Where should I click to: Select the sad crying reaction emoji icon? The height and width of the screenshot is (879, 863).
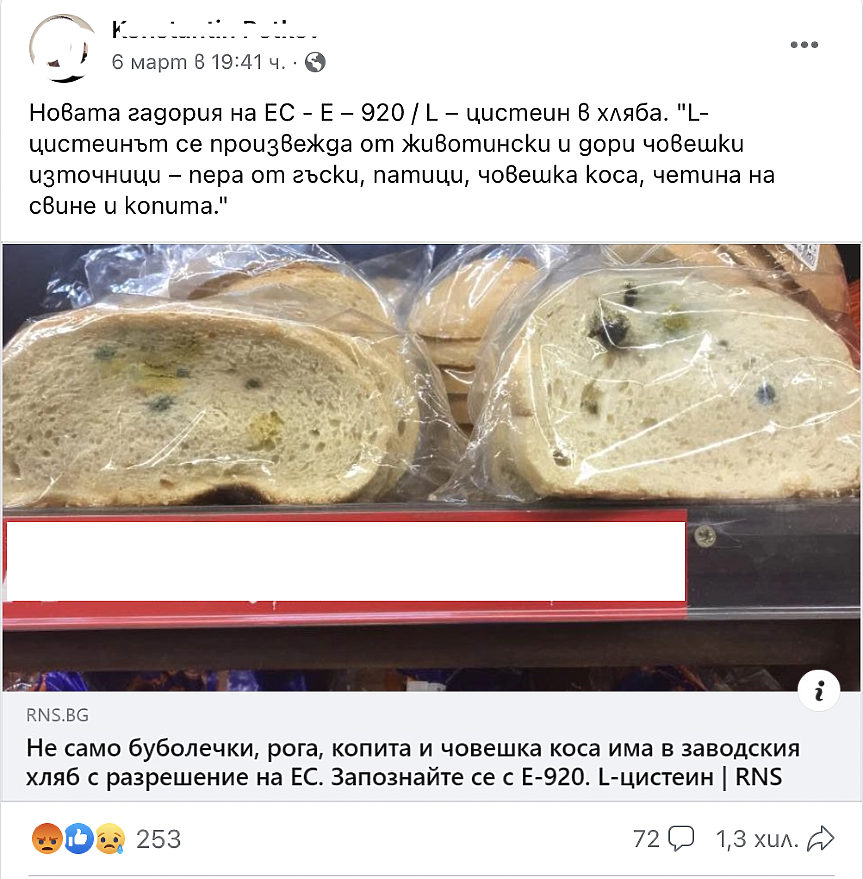[110, 839]
